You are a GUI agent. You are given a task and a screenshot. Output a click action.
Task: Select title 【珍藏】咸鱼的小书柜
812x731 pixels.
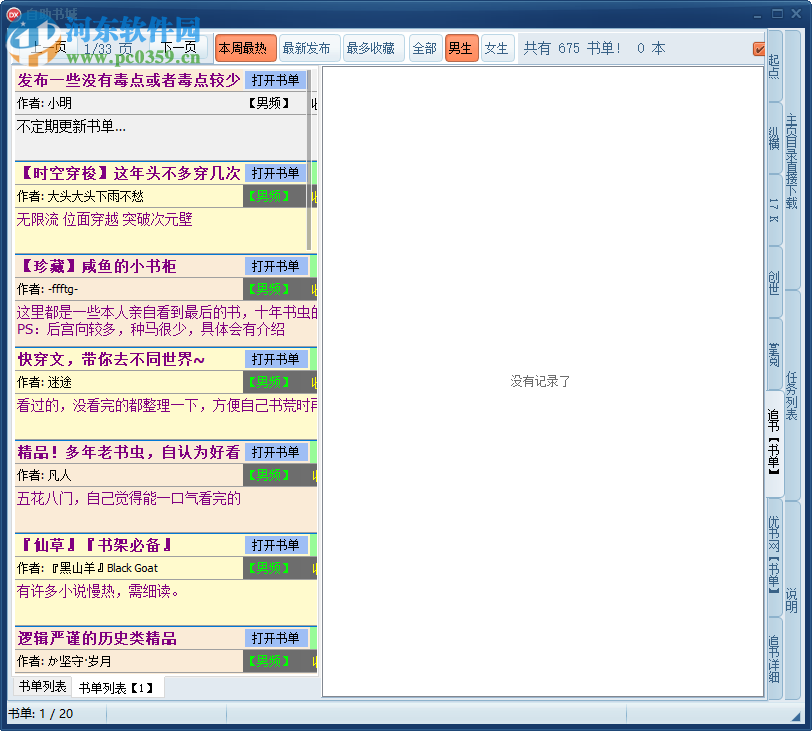(97, 266)
